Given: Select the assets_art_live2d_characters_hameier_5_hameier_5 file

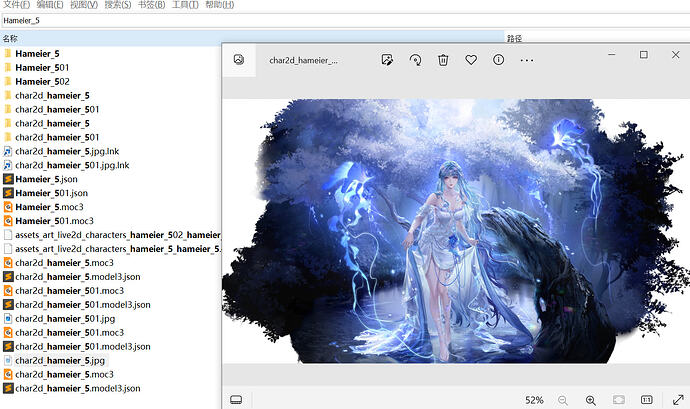Looking at the screenshot, I should pyautogui.click(x=117, y=249).
